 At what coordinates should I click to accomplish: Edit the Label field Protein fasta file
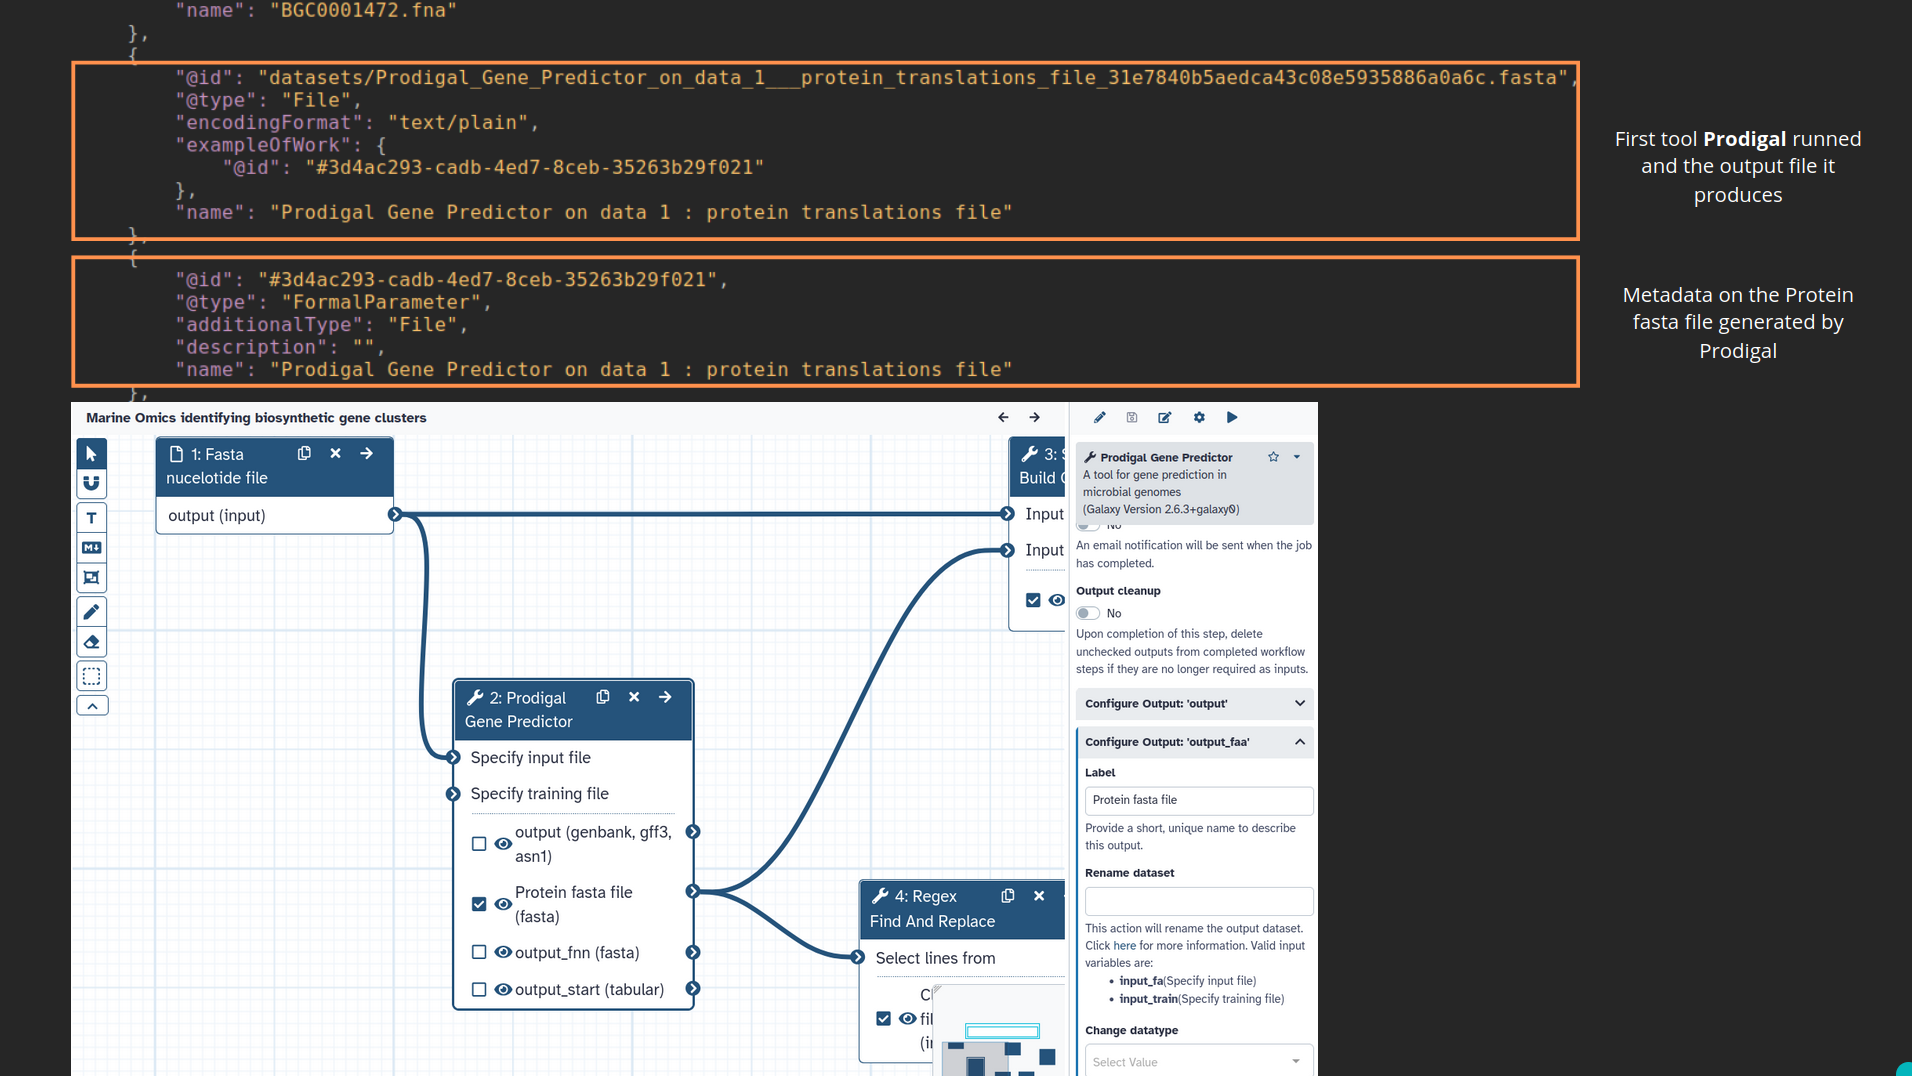(1199, 800)
